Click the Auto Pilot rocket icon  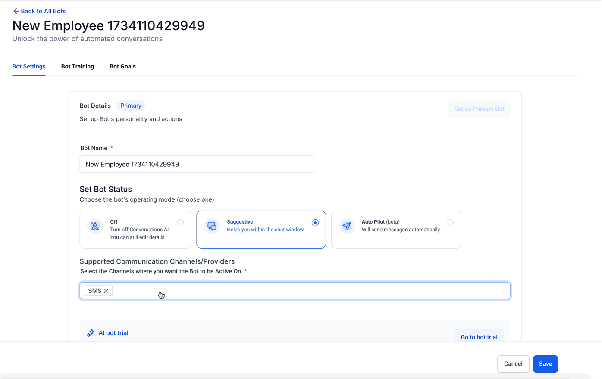[x=347, y=226]
